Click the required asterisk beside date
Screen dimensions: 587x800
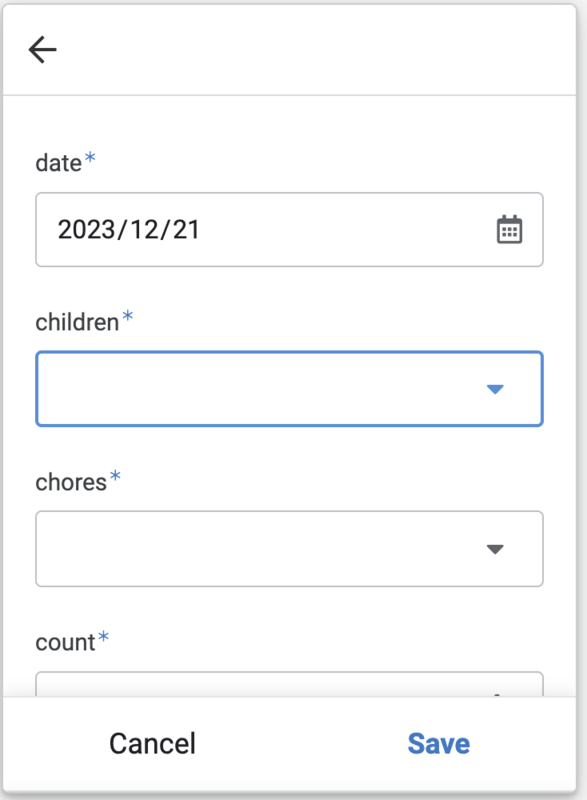click(90, 157)
